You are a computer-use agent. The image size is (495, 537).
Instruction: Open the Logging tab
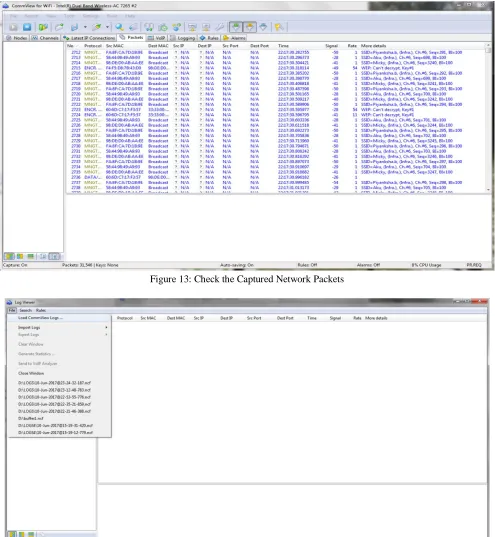[x=183, y=38]
